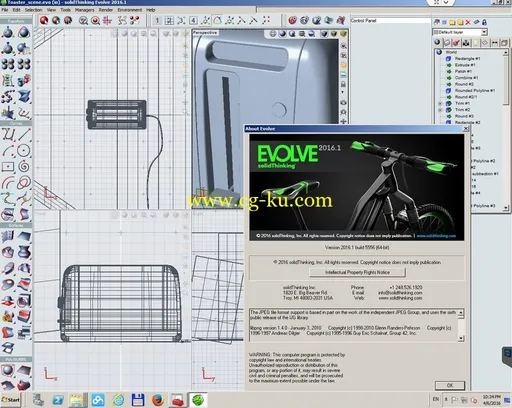Screen dimensions: 512x408
Task: Click the Control Panel field
Action: point(390,21)
